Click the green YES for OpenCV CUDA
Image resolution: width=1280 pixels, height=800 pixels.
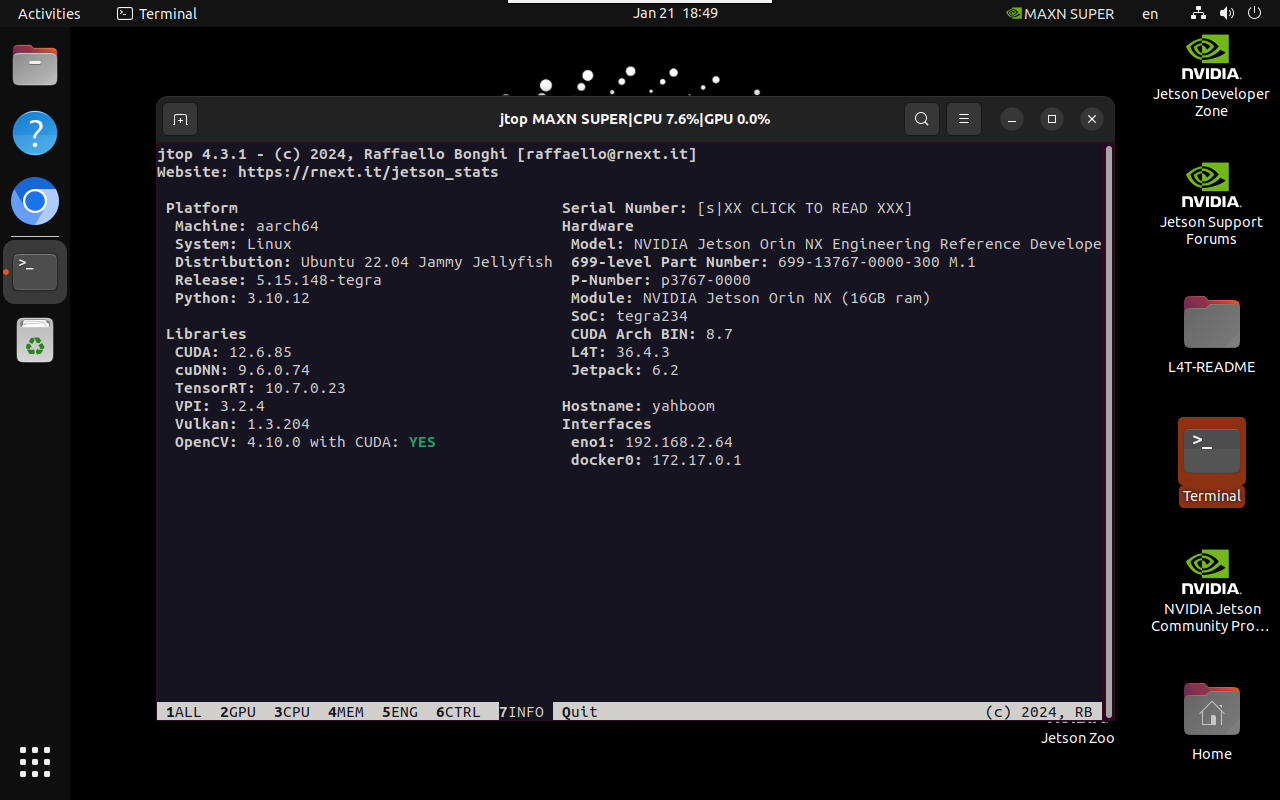pos(422,442)
